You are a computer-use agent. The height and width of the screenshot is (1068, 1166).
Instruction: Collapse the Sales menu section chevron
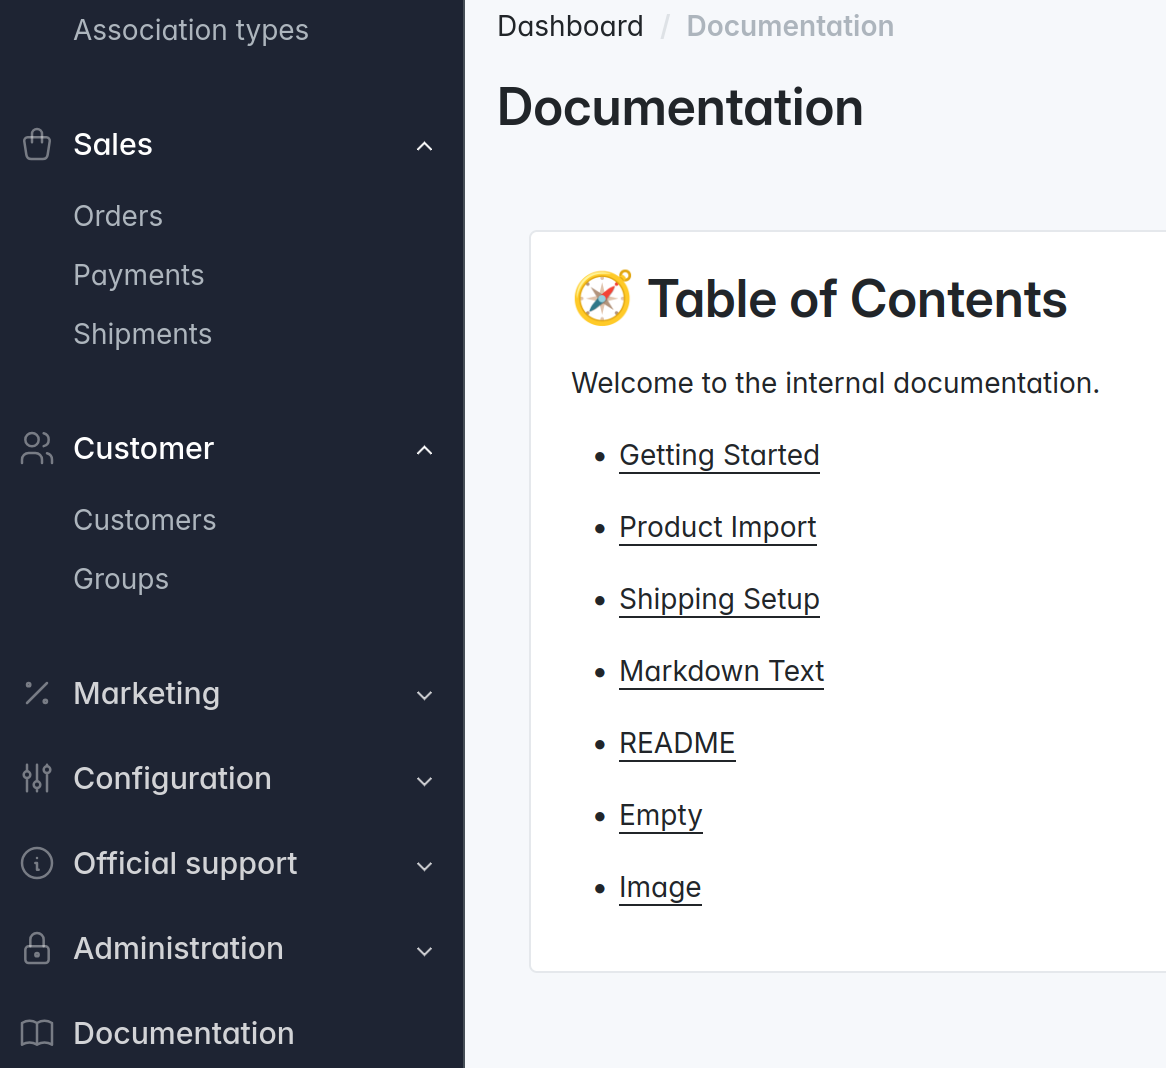coord(425,146)
